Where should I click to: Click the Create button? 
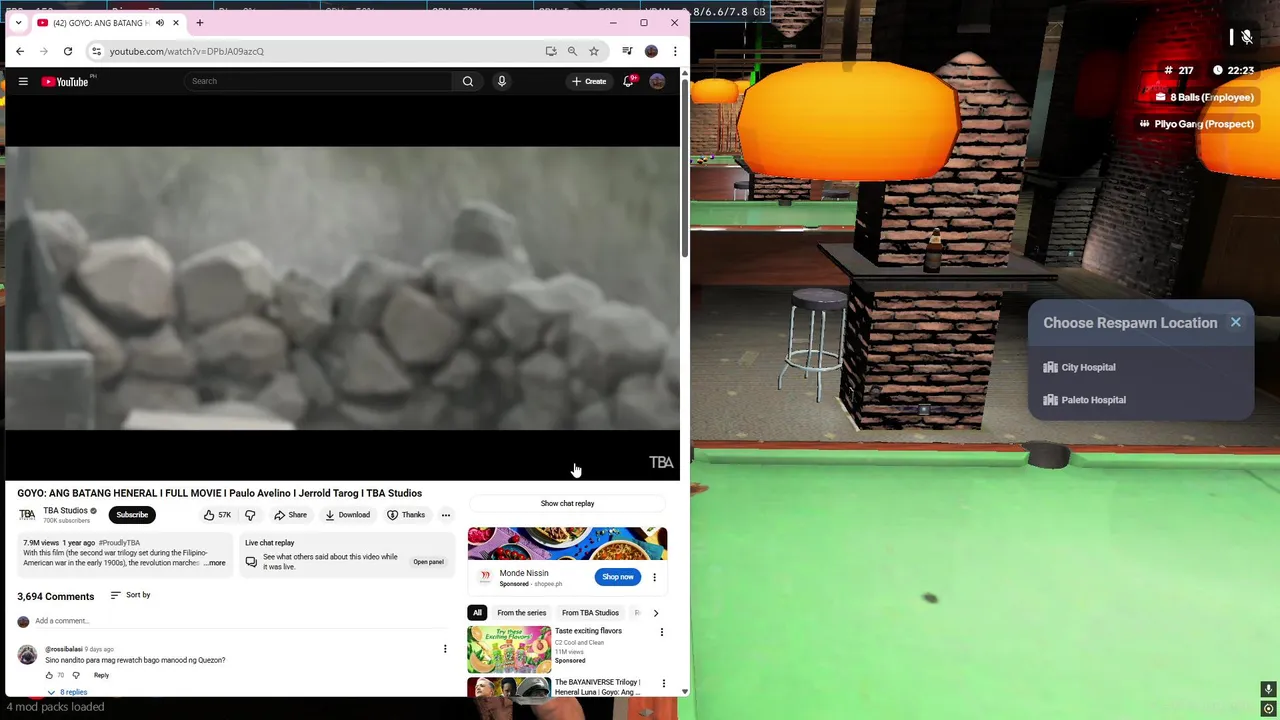tap(589, 81)
